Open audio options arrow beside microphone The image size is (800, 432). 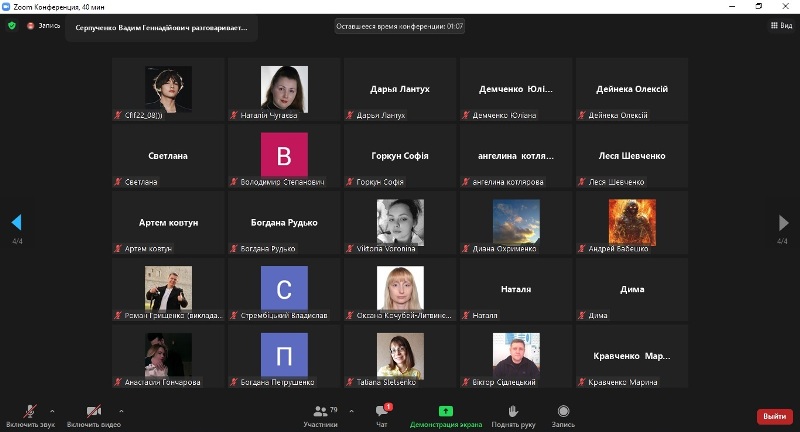[52, 411]
